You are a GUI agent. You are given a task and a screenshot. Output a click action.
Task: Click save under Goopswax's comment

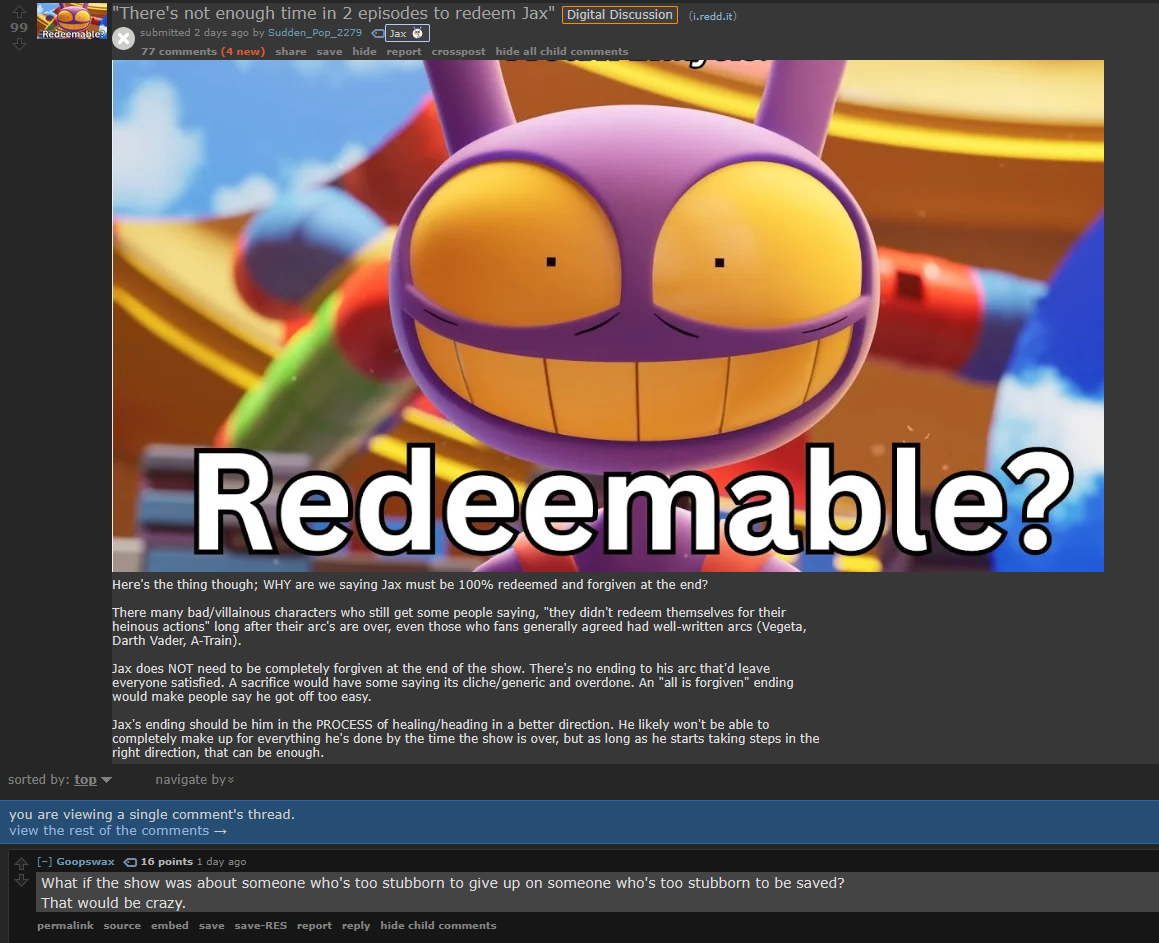pos(211,925)
